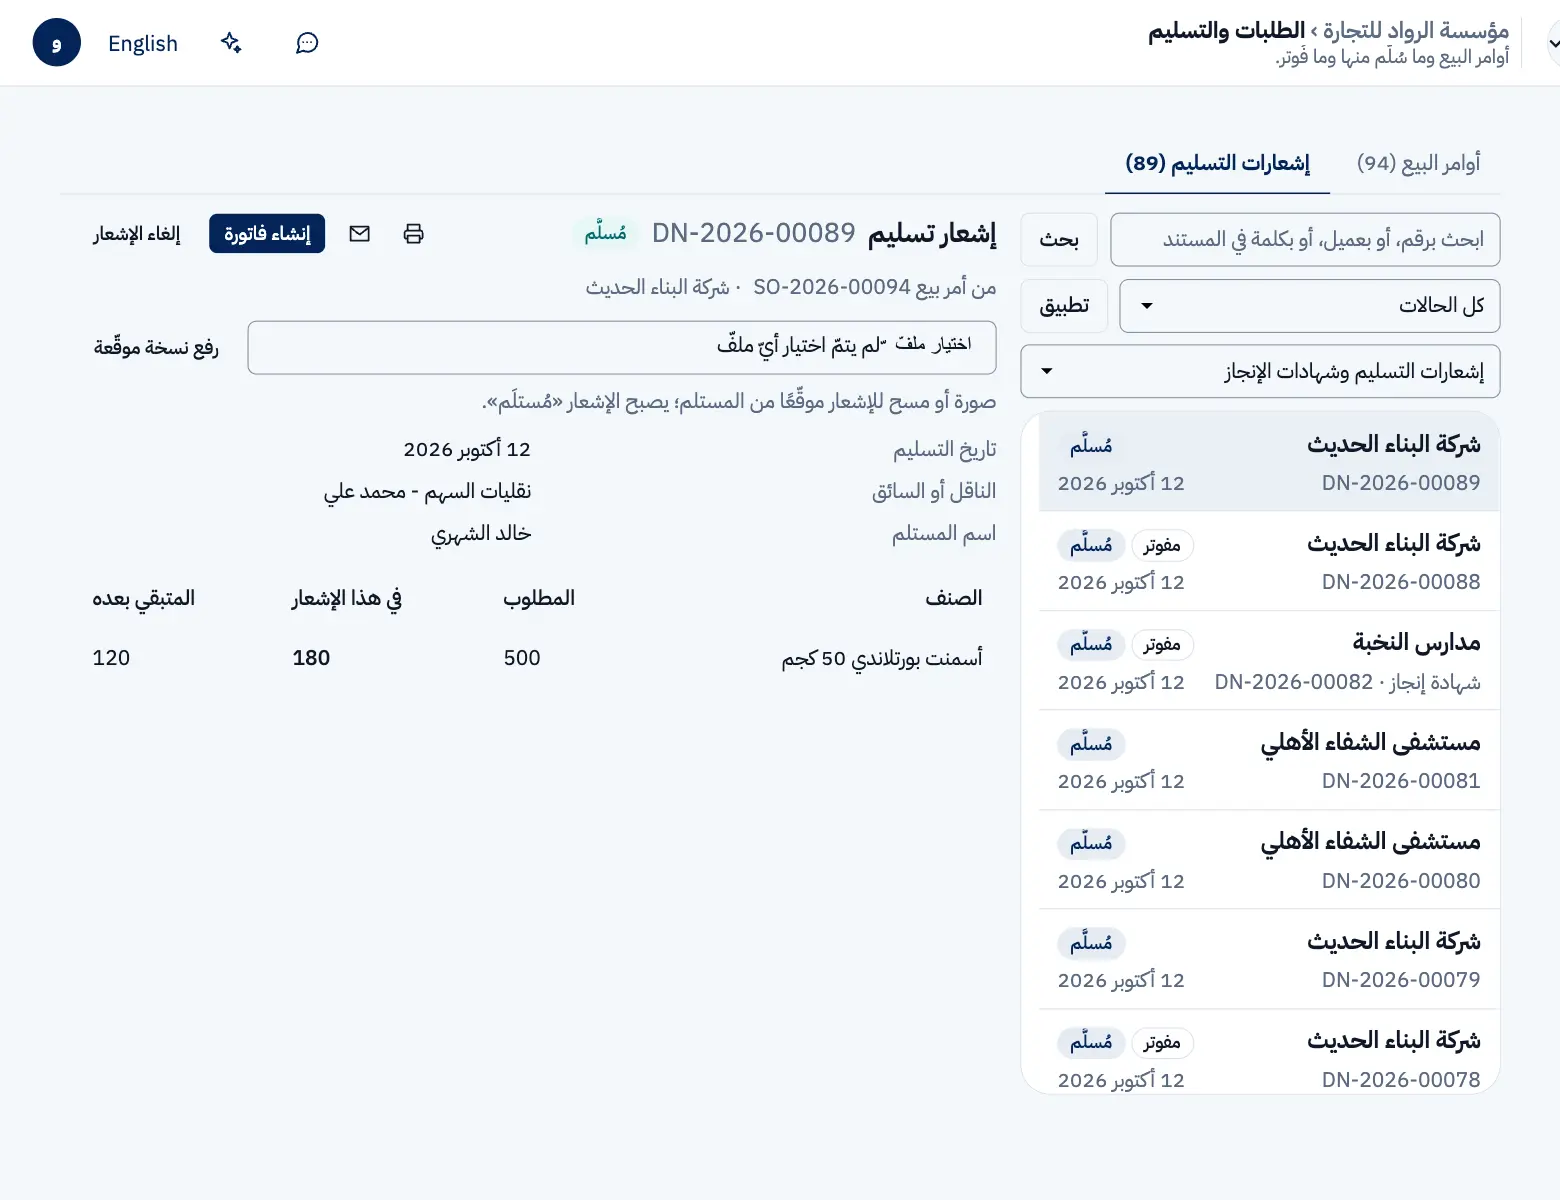Image resolution: width=1560 pixels, height=1200 pixels.
Task: Click «رفع نسخة موقّعة» upload button
Action: [x=156, y=348]
